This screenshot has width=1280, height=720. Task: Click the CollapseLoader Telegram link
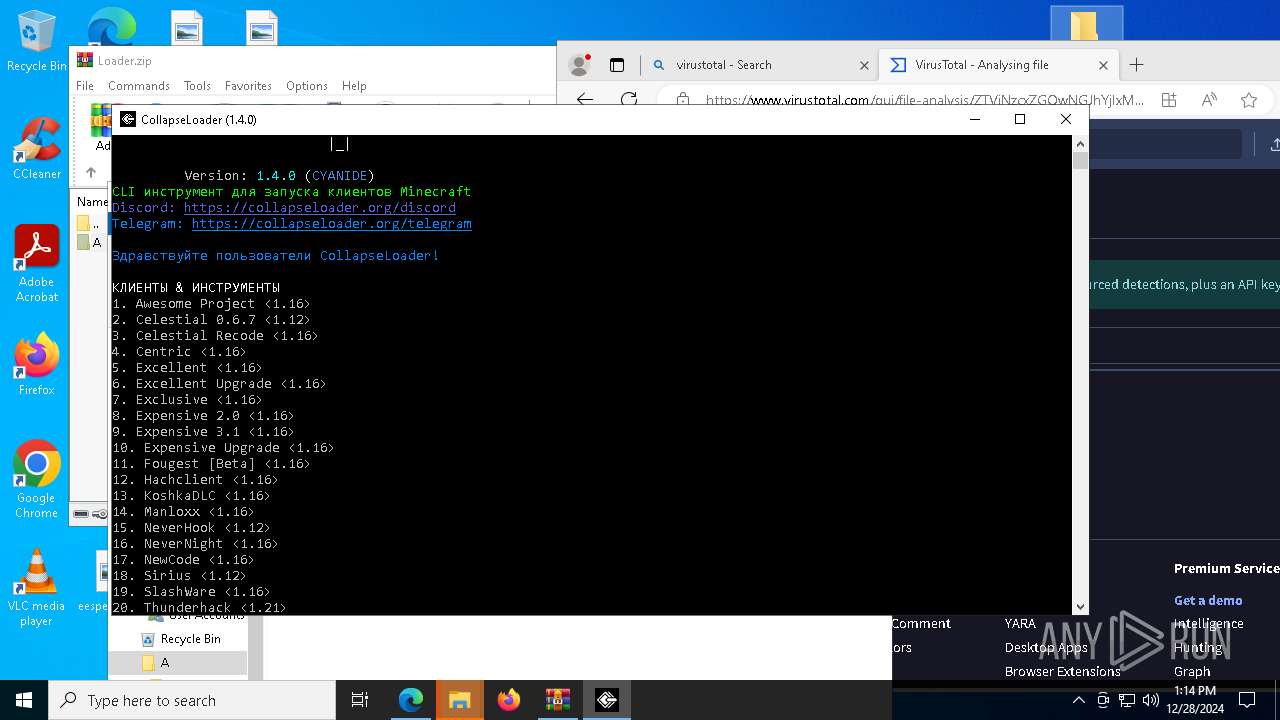tap(332, 224)
